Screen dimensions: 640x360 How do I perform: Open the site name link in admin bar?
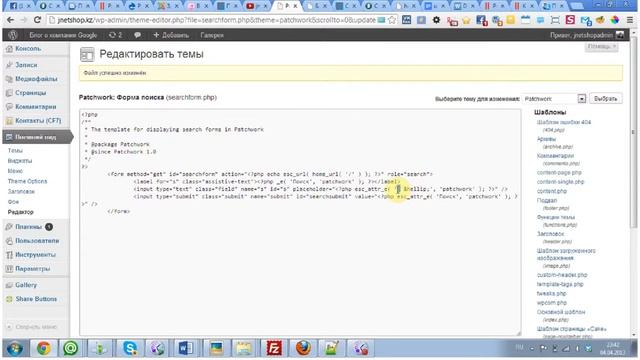pos(63,35)
